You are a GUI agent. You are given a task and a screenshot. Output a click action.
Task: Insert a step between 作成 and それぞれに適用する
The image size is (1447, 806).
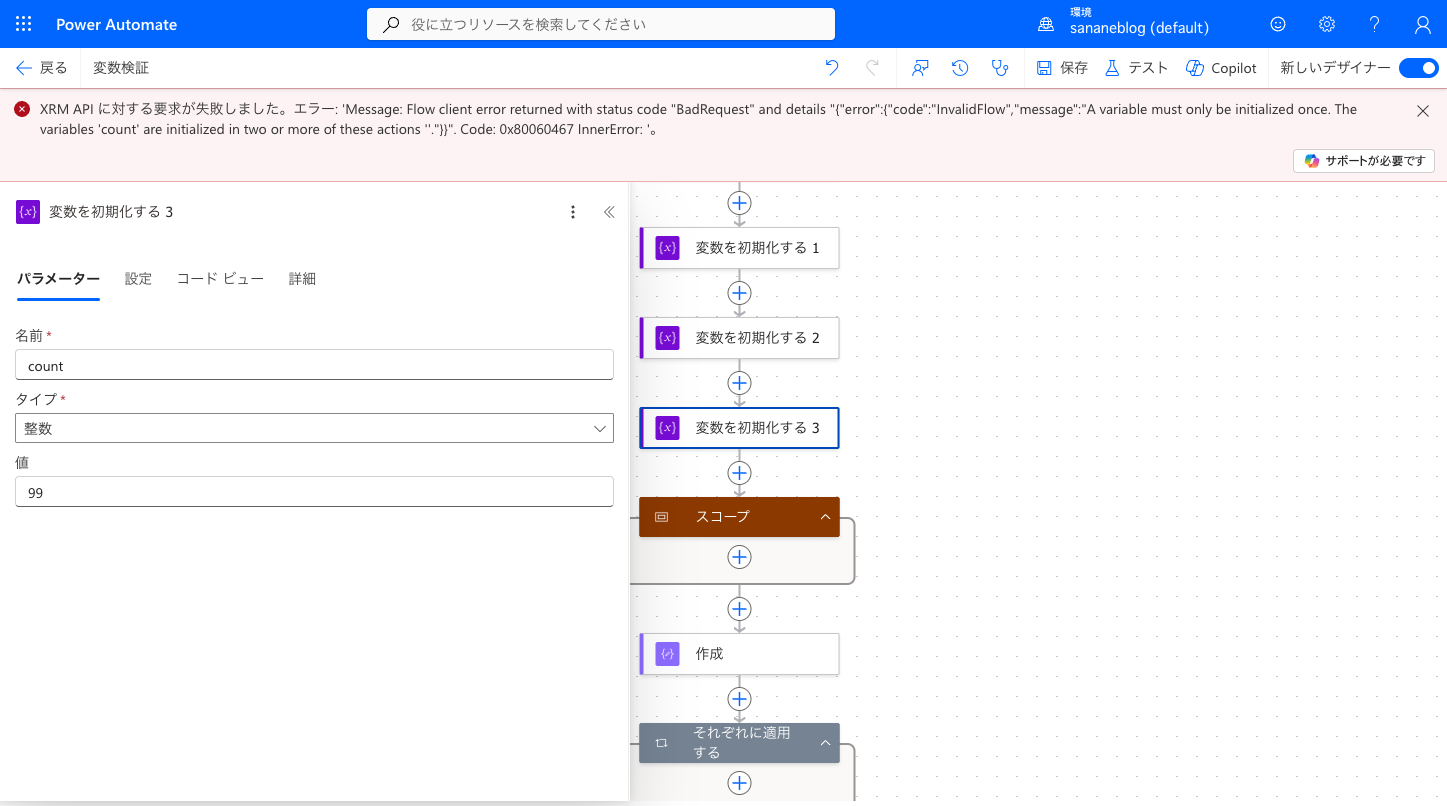(x=739, y=699)
